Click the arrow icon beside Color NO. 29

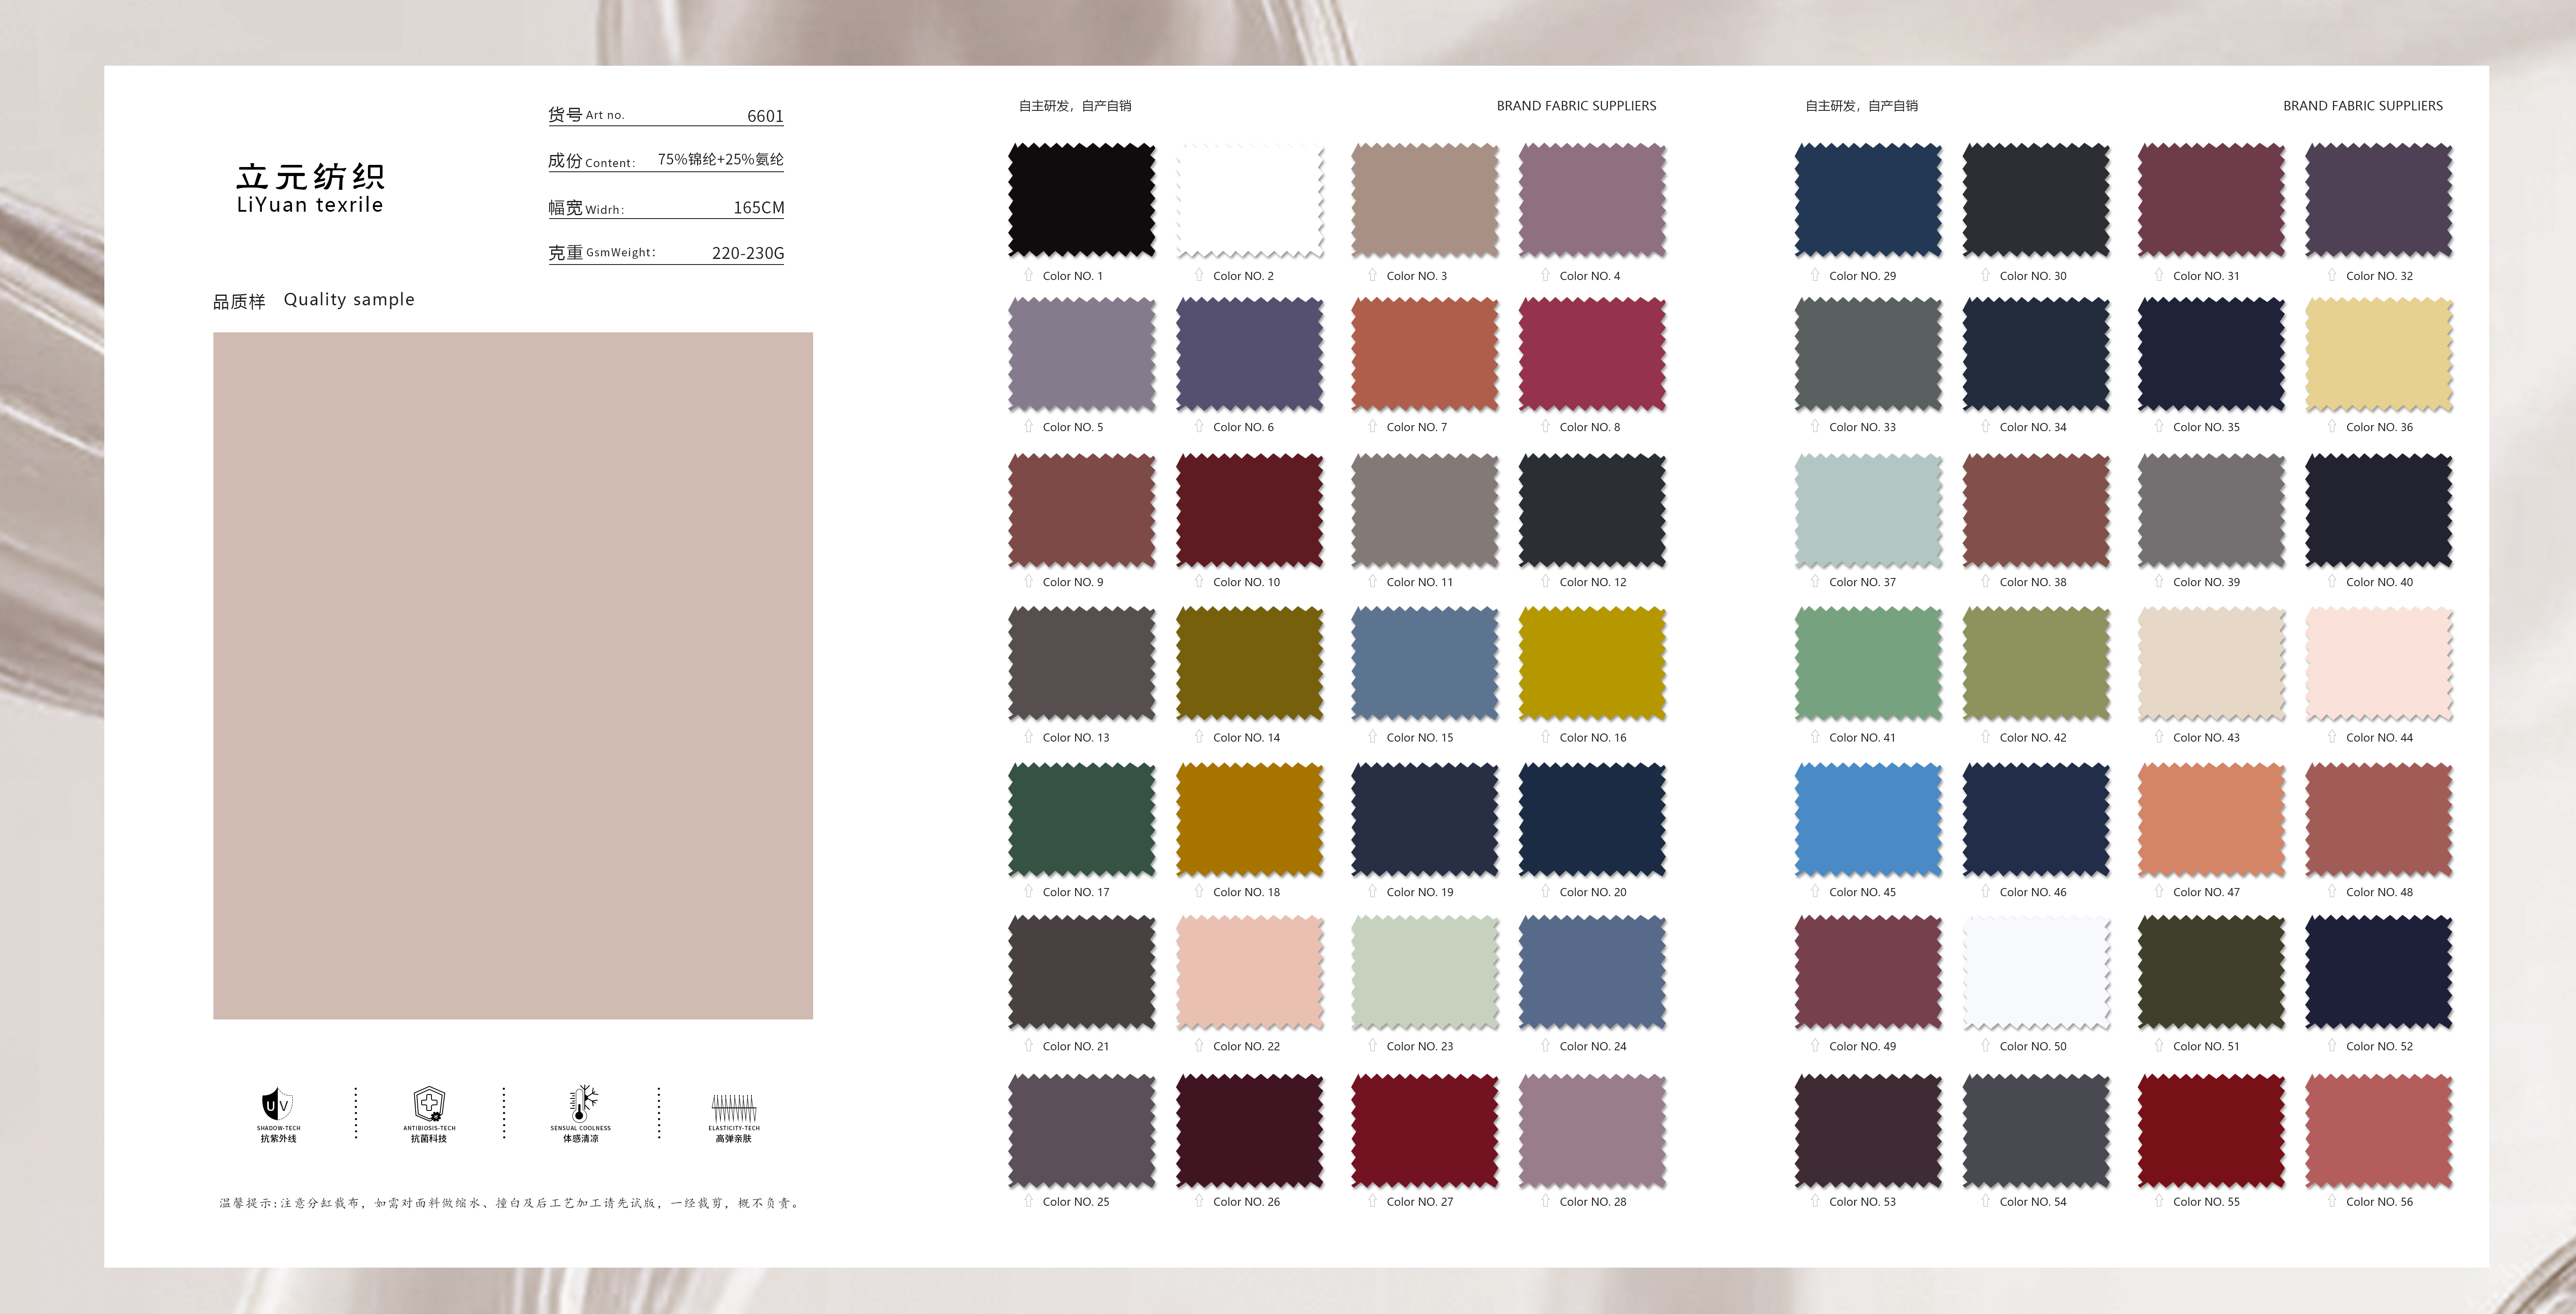(1815, 275)
